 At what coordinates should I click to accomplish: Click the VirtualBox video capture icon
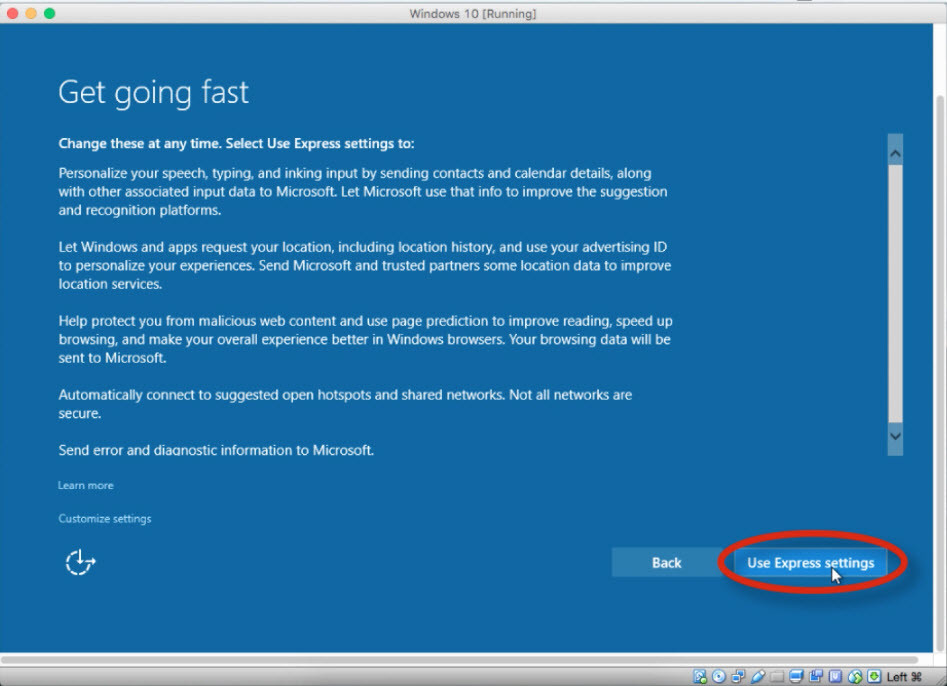(816, 676)
